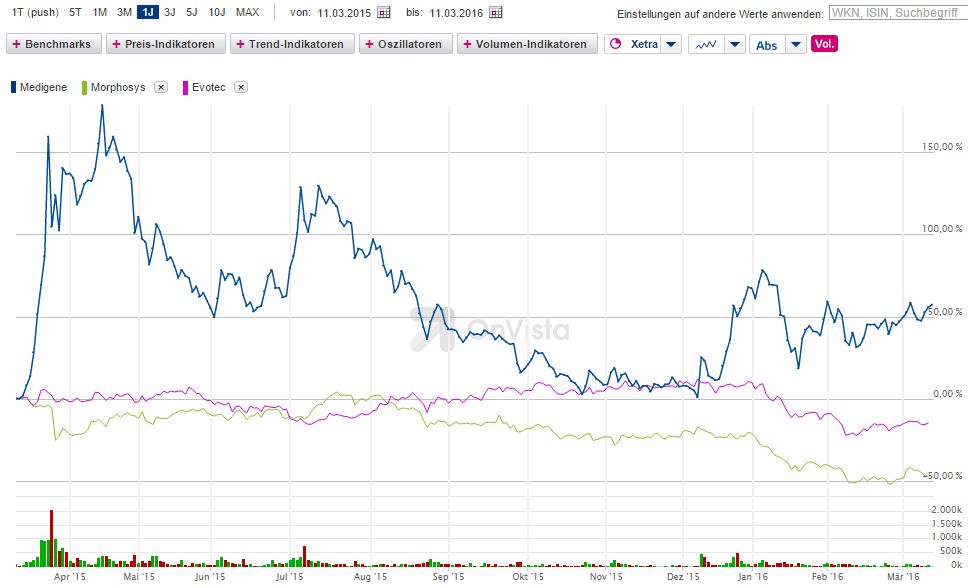Screen dimensions: 968x588
Task: Click the 100,00 % axis label
Action: pyautogui.click(x=942, y=229)
